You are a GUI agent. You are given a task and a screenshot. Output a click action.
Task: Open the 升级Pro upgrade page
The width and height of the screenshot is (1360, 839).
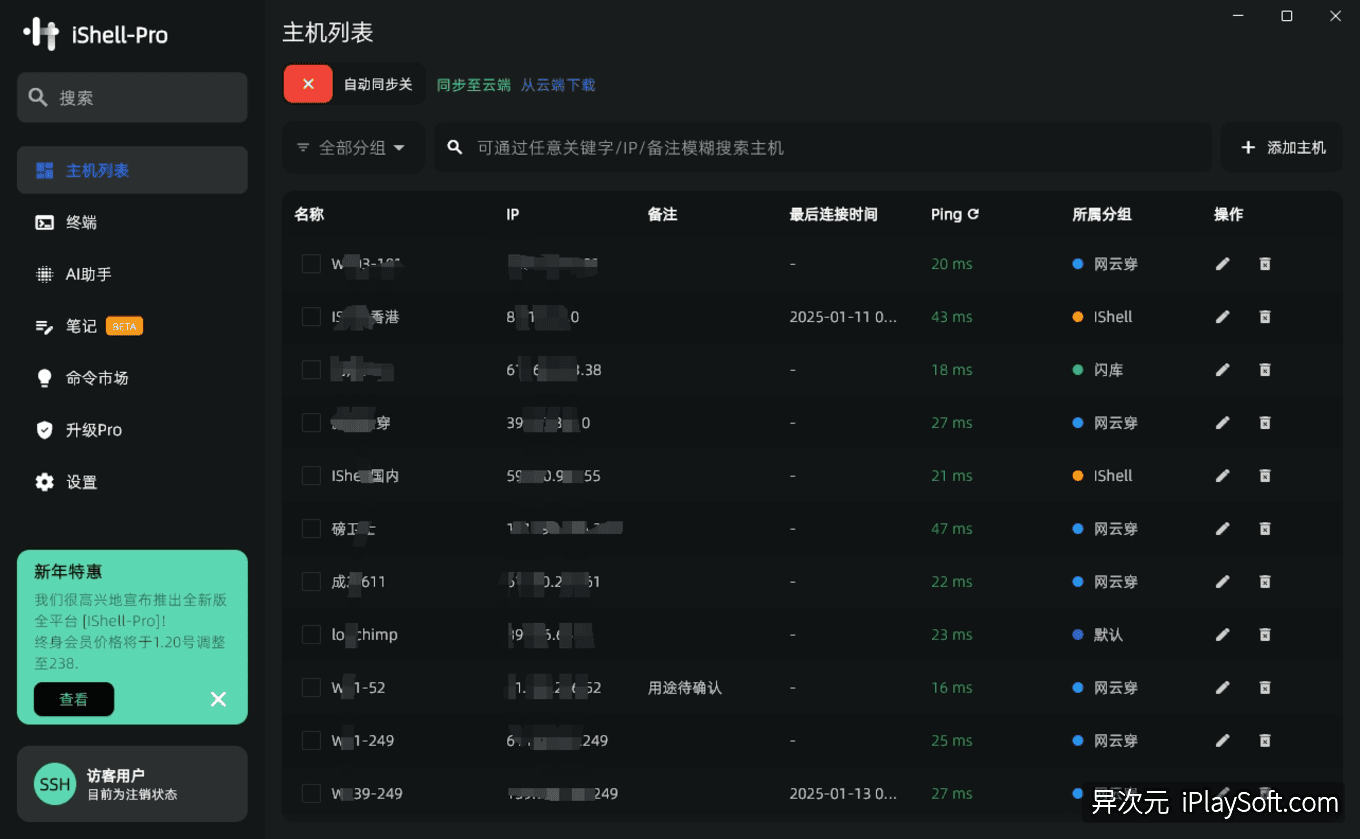(90, 430)
